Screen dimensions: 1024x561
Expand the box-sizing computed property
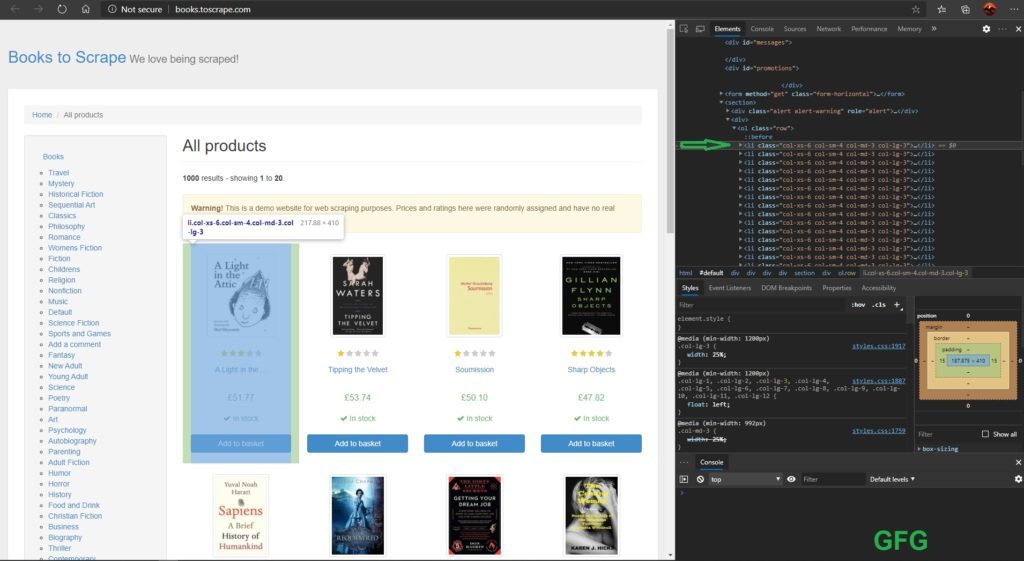(x=919, y=449)
